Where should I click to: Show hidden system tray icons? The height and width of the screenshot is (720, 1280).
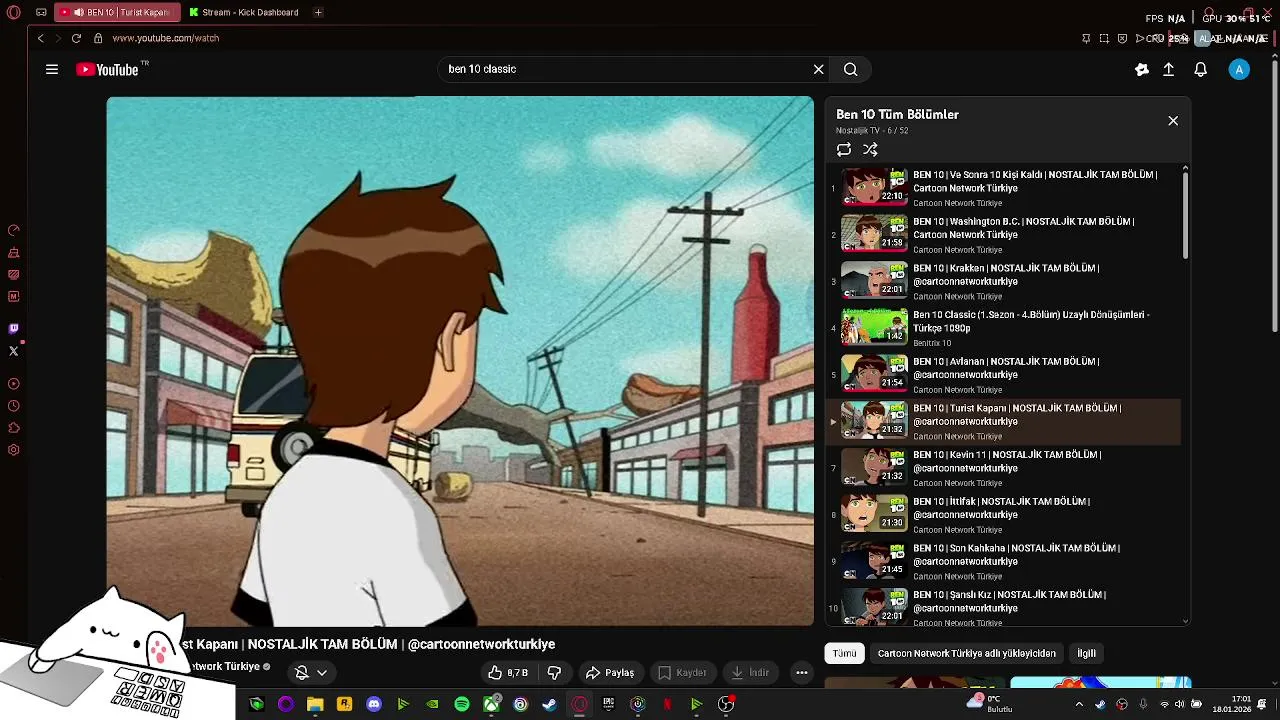coord(1078,704)
